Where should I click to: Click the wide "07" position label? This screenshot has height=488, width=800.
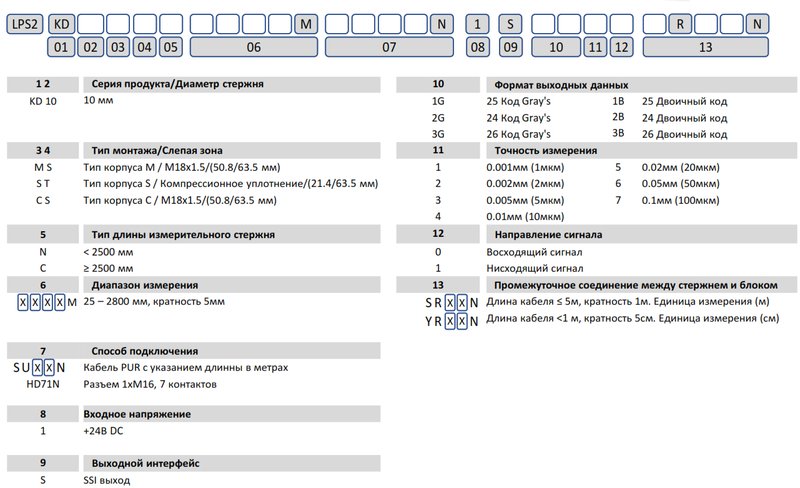click(389, 47)
